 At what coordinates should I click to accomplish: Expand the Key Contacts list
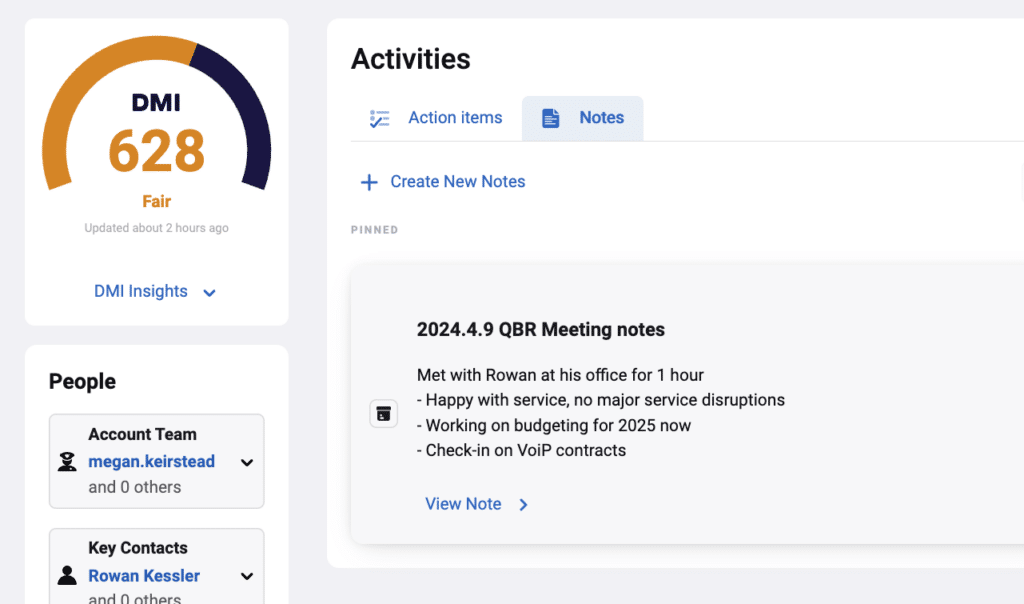(x=246, y=575)
